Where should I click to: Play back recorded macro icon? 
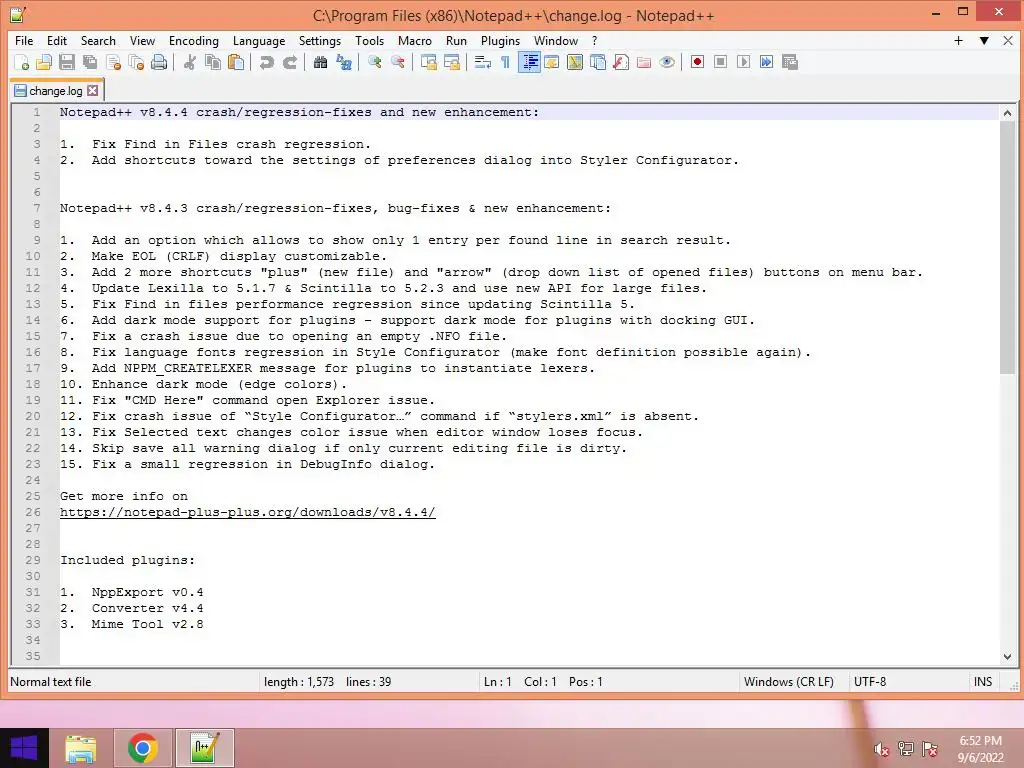[743, 62]
